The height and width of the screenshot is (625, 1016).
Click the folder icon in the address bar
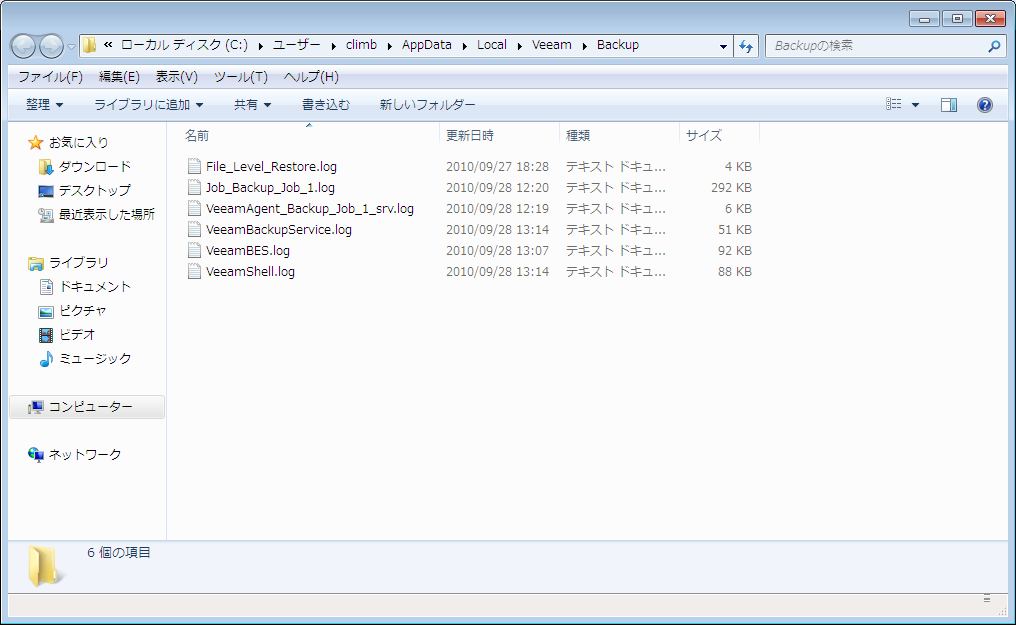click(89, 45)
